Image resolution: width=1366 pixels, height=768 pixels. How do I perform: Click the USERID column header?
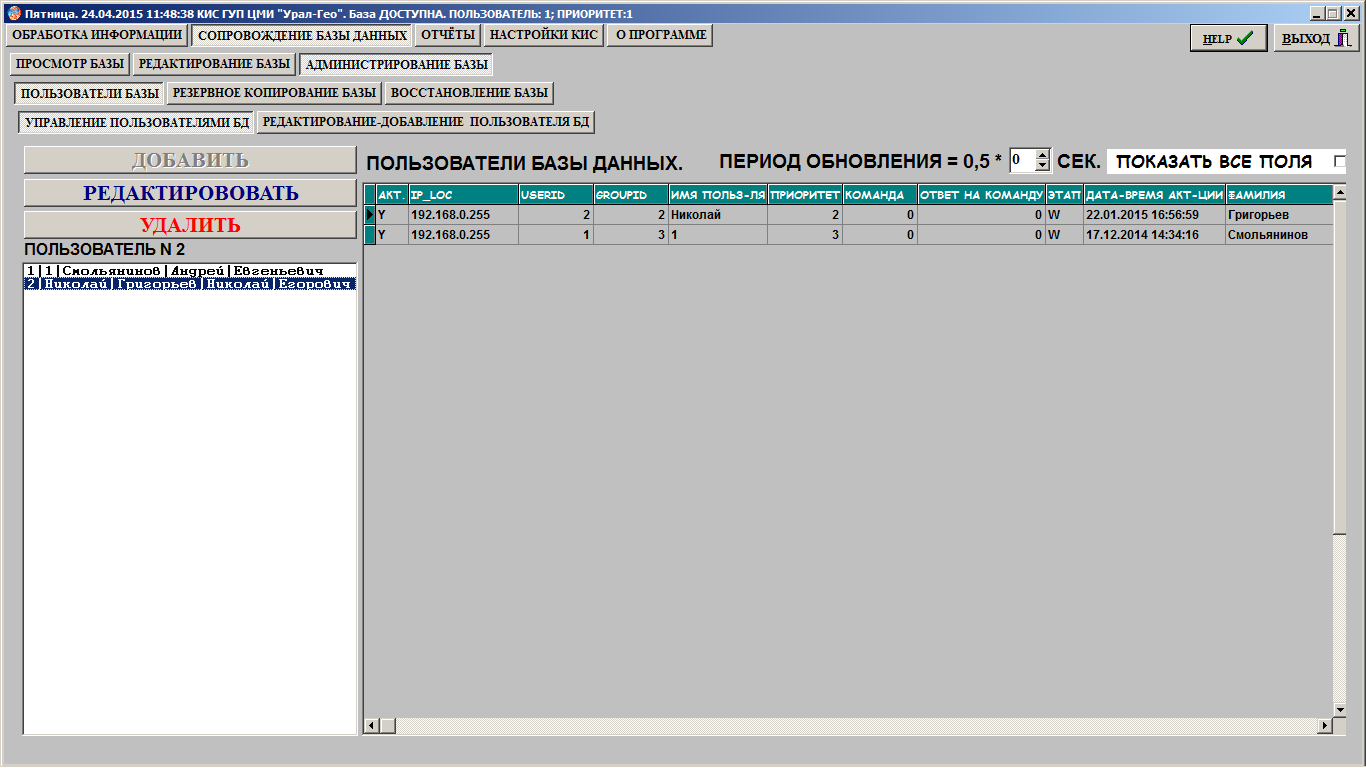click(556, 195)
